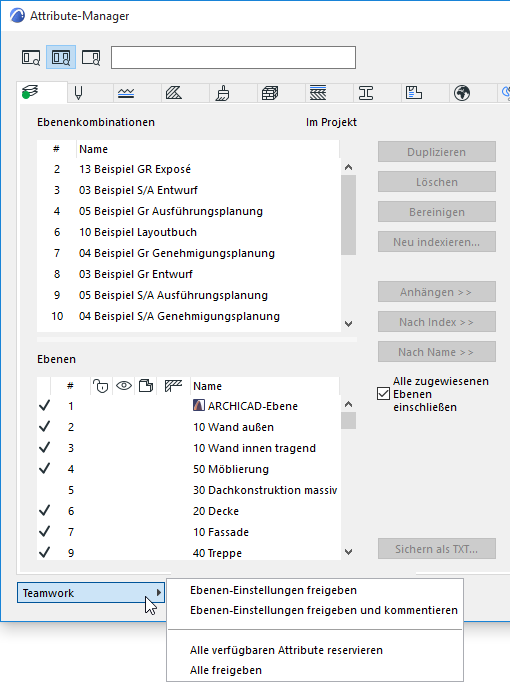Select row 04 Beispiel Gr Genehmigungsplanung

tap(188, 253)
